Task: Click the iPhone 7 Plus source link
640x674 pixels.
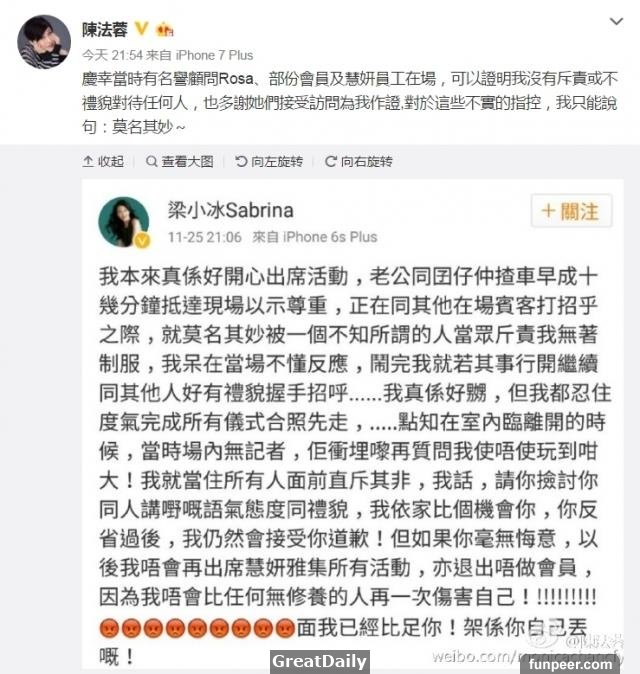Action: [x=214, y=55]
